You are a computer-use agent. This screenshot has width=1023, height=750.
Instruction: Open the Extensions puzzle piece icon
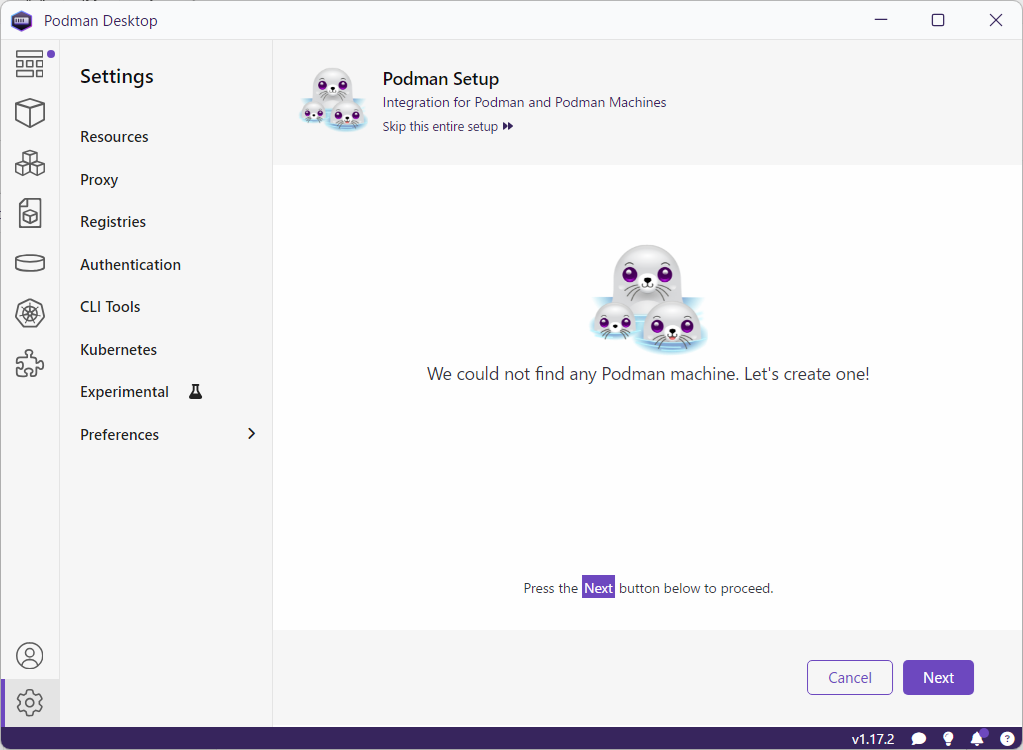coord(30,364)
